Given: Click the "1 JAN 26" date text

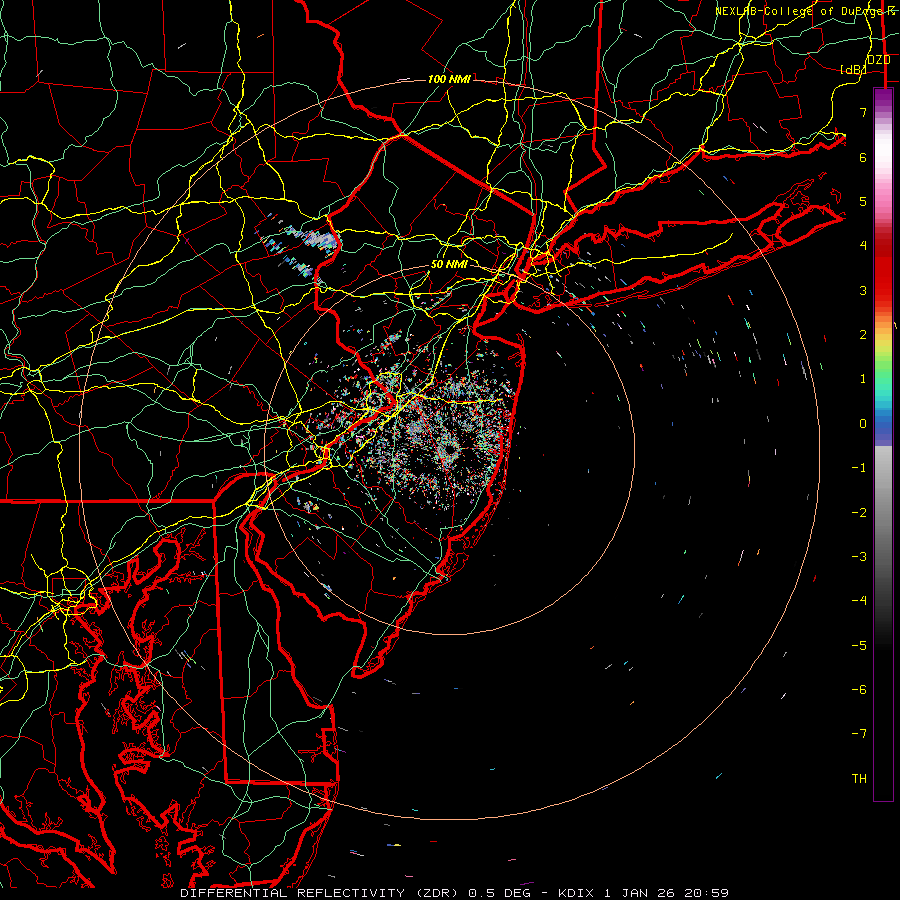Looking at the screenshot, I should coord(639,893).
